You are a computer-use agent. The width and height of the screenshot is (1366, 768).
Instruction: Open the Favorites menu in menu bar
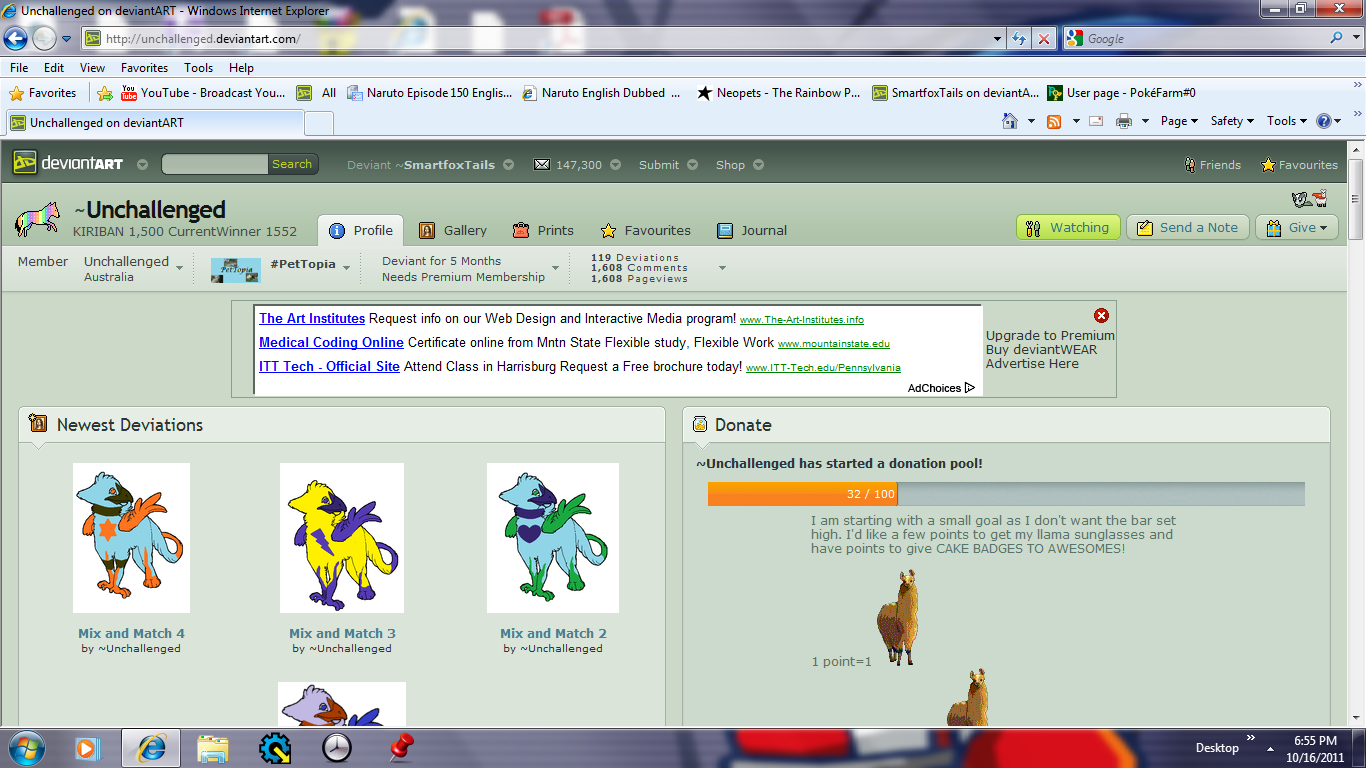(x=145, y=68)
